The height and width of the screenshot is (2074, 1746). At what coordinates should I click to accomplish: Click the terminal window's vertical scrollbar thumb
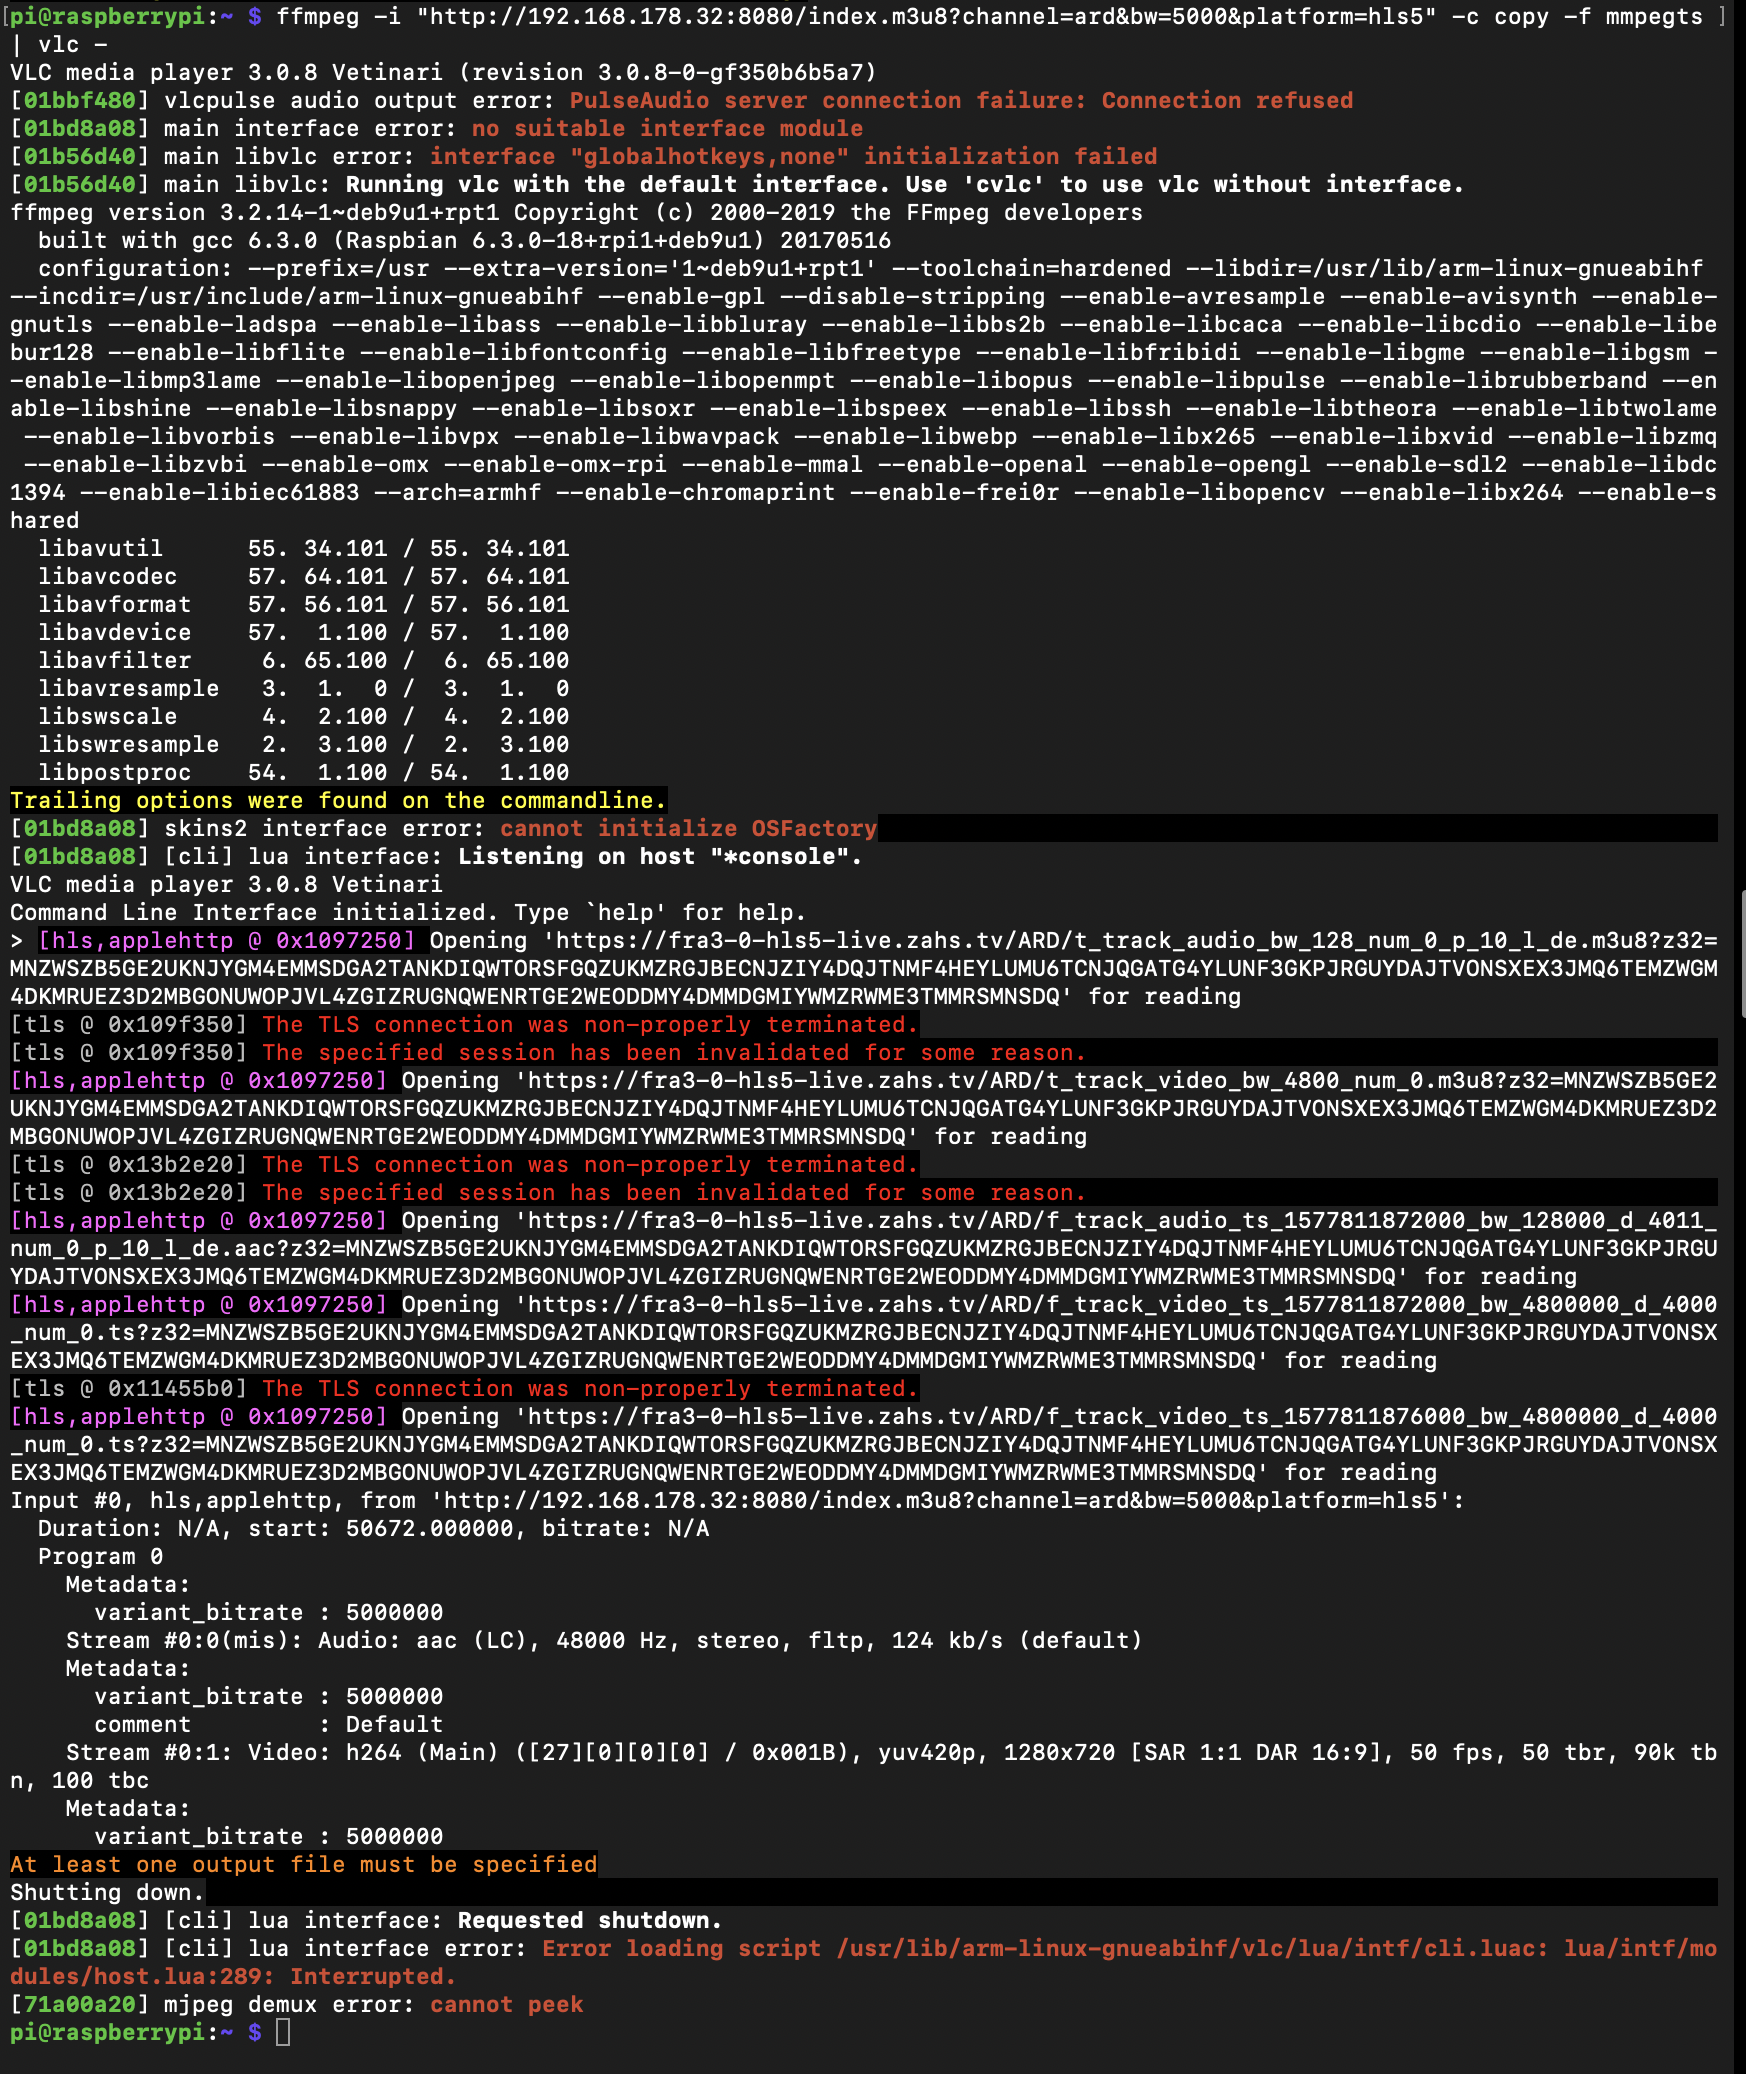pyautogui.click(x=1742, y=953)
